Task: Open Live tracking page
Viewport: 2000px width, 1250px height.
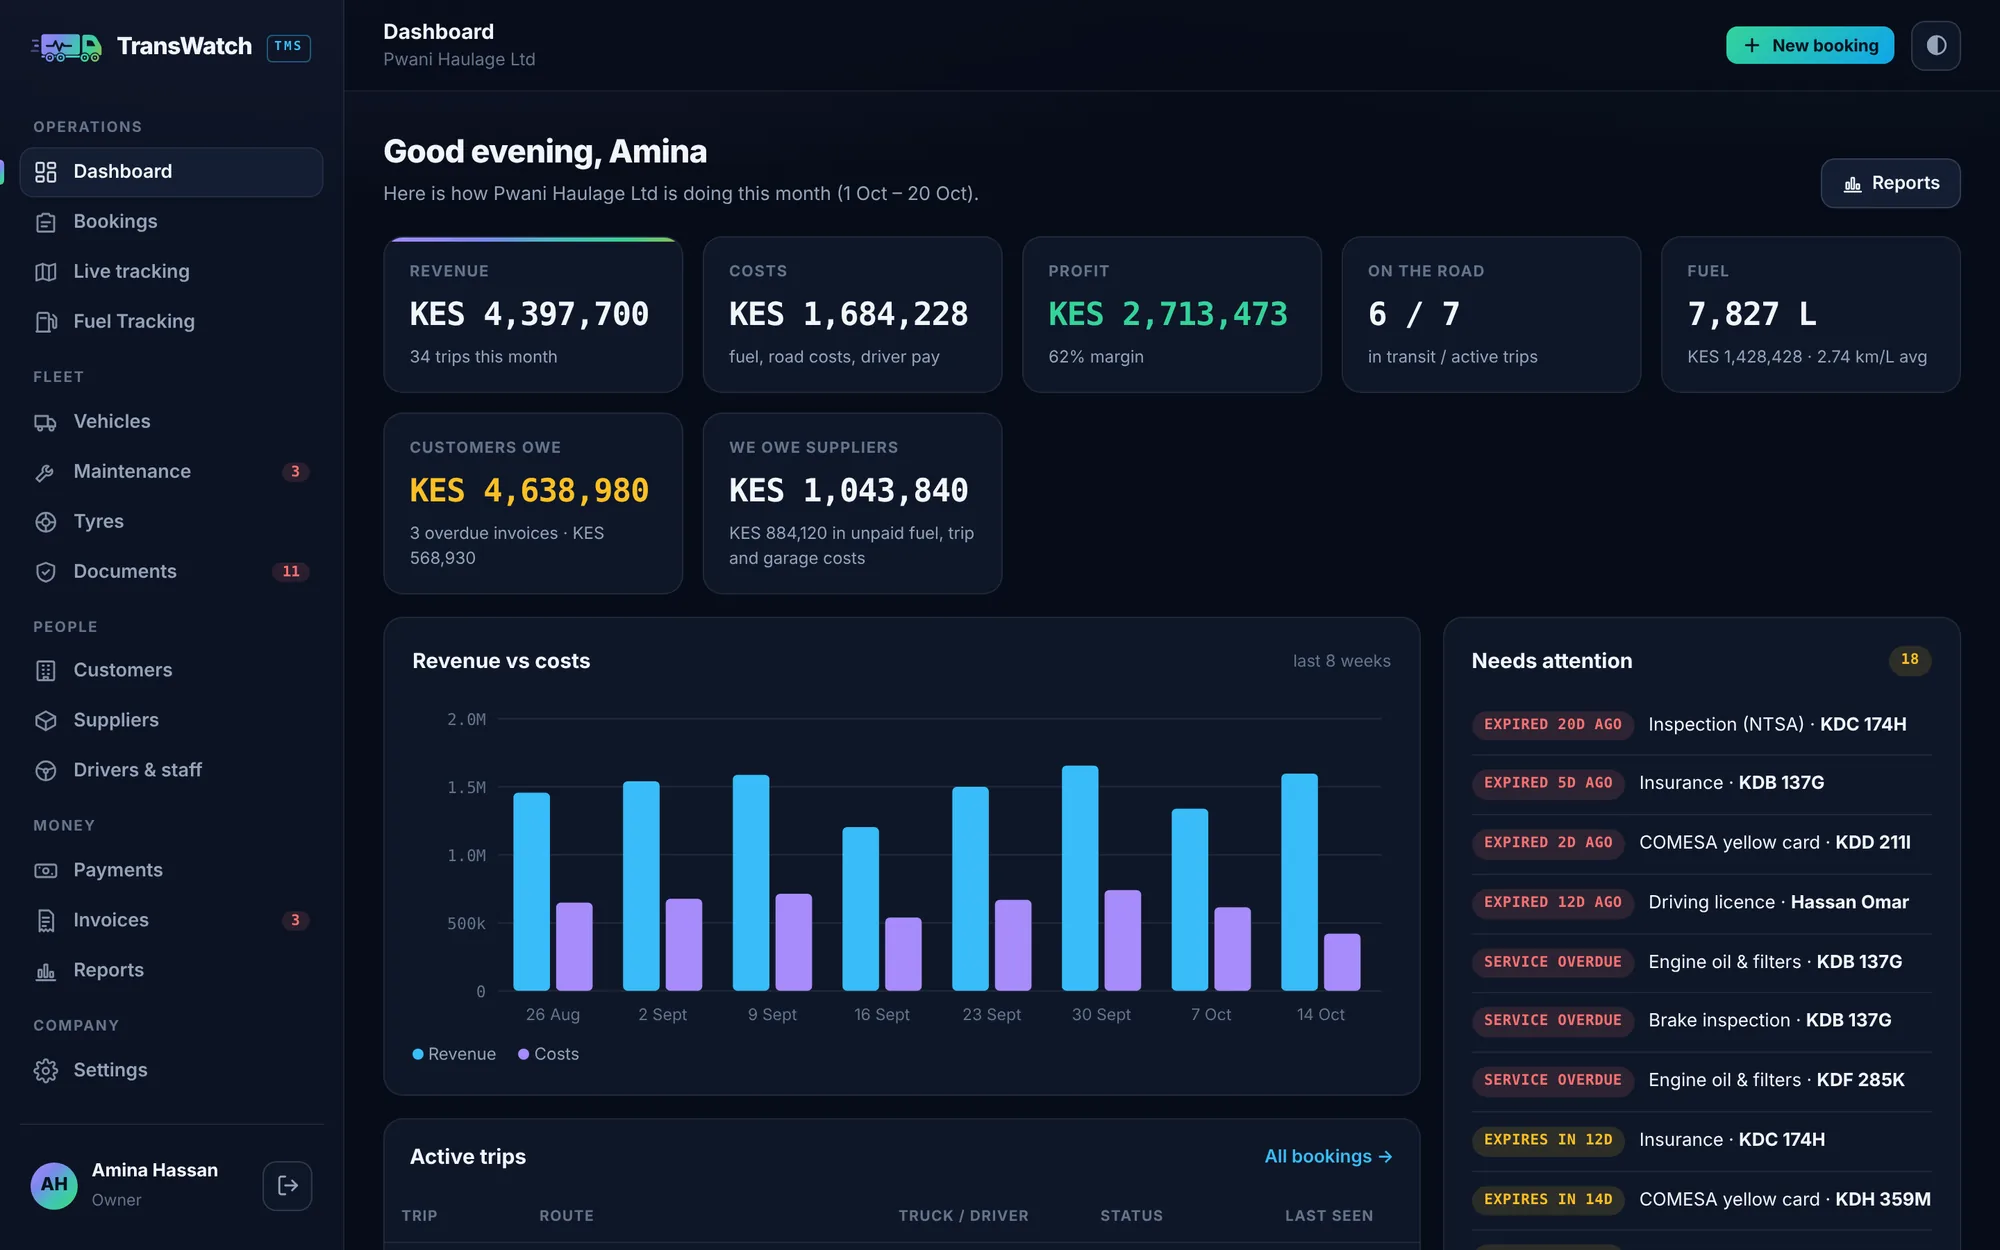Action: 171,272
